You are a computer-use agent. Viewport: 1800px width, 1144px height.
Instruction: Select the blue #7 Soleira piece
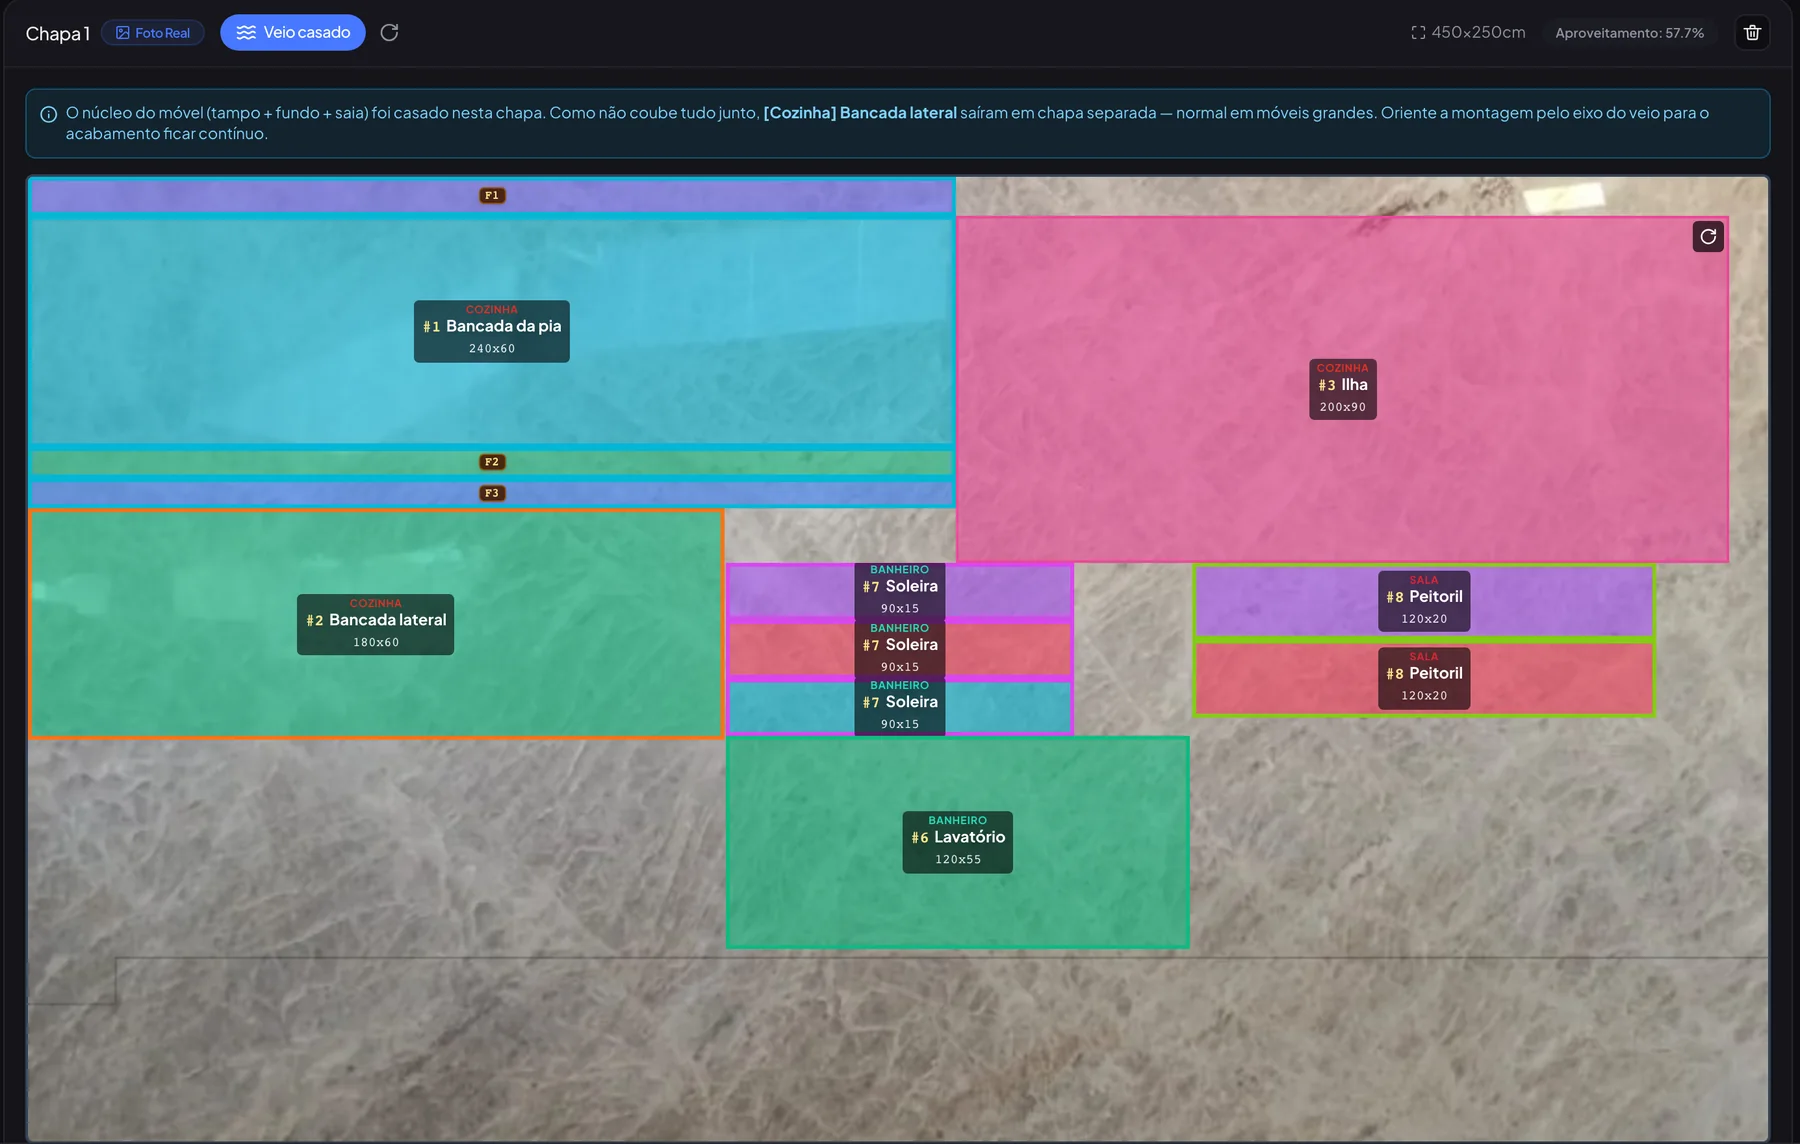(x=900, y=707)
